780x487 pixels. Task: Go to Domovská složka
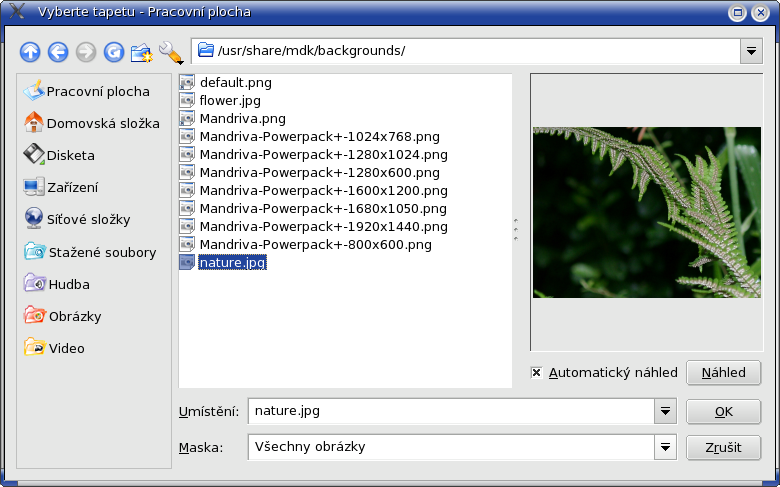92,123
